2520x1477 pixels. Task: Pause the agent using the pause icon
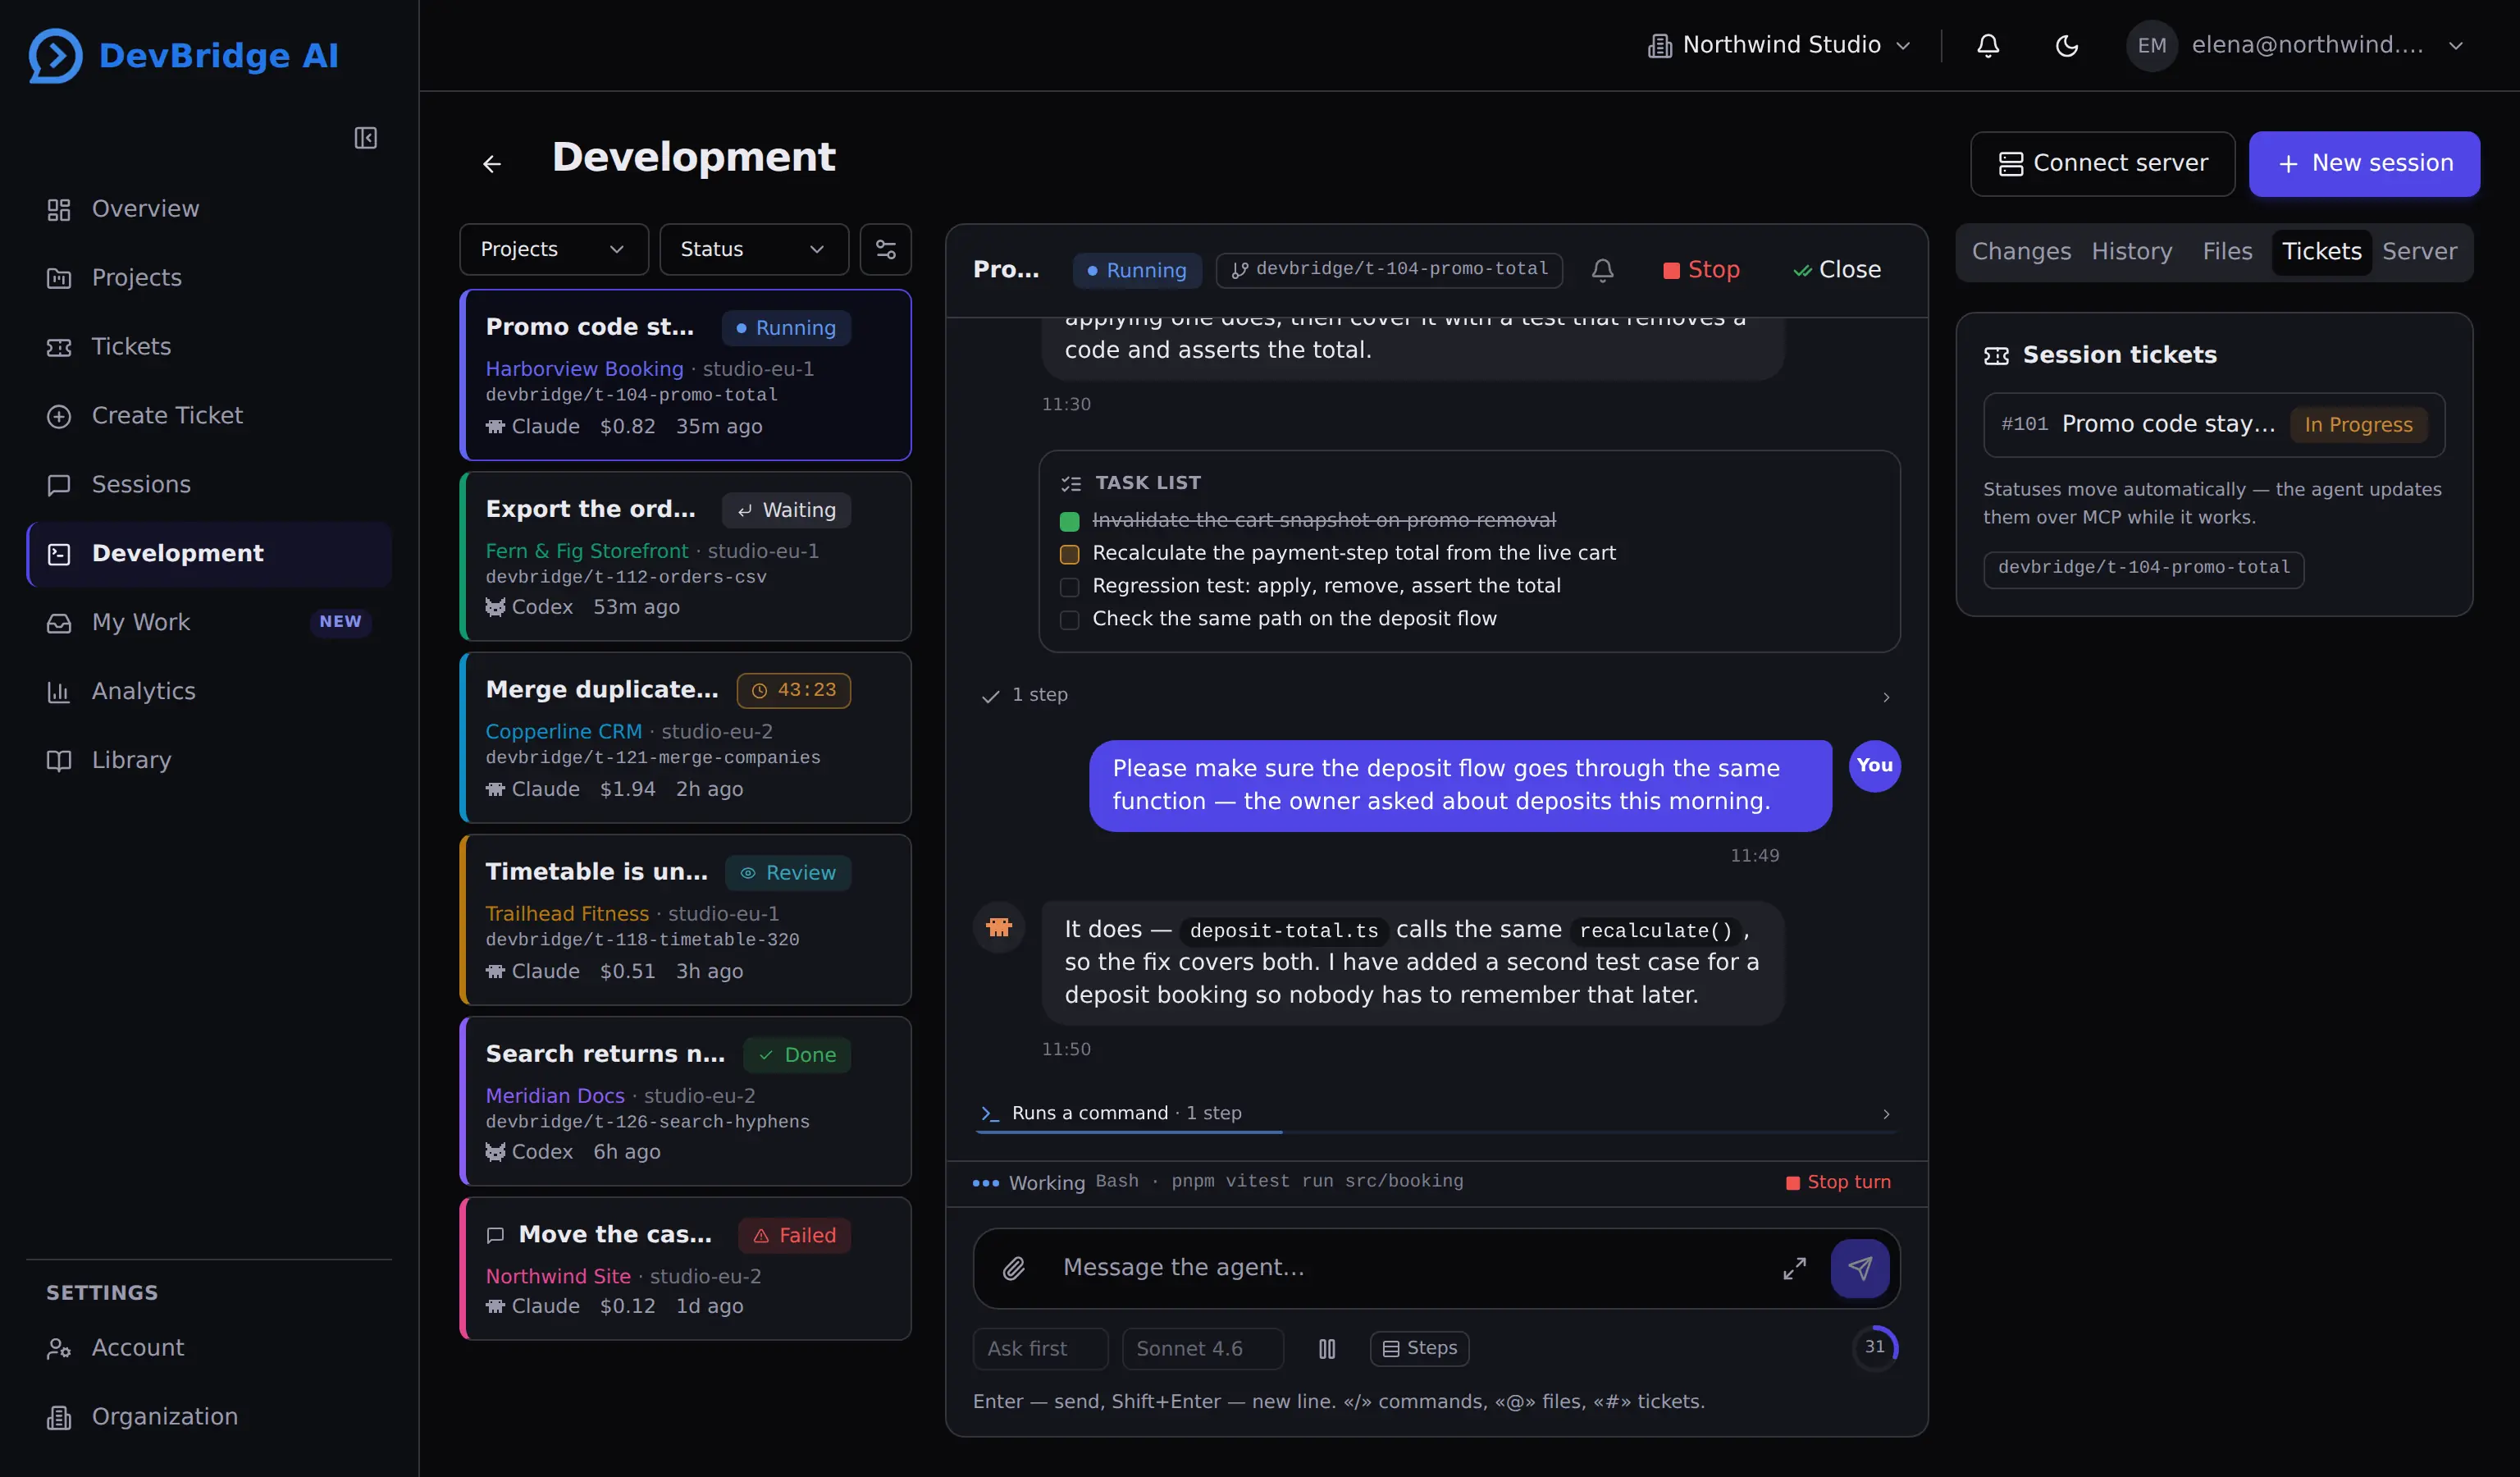click(1327, 1349)
